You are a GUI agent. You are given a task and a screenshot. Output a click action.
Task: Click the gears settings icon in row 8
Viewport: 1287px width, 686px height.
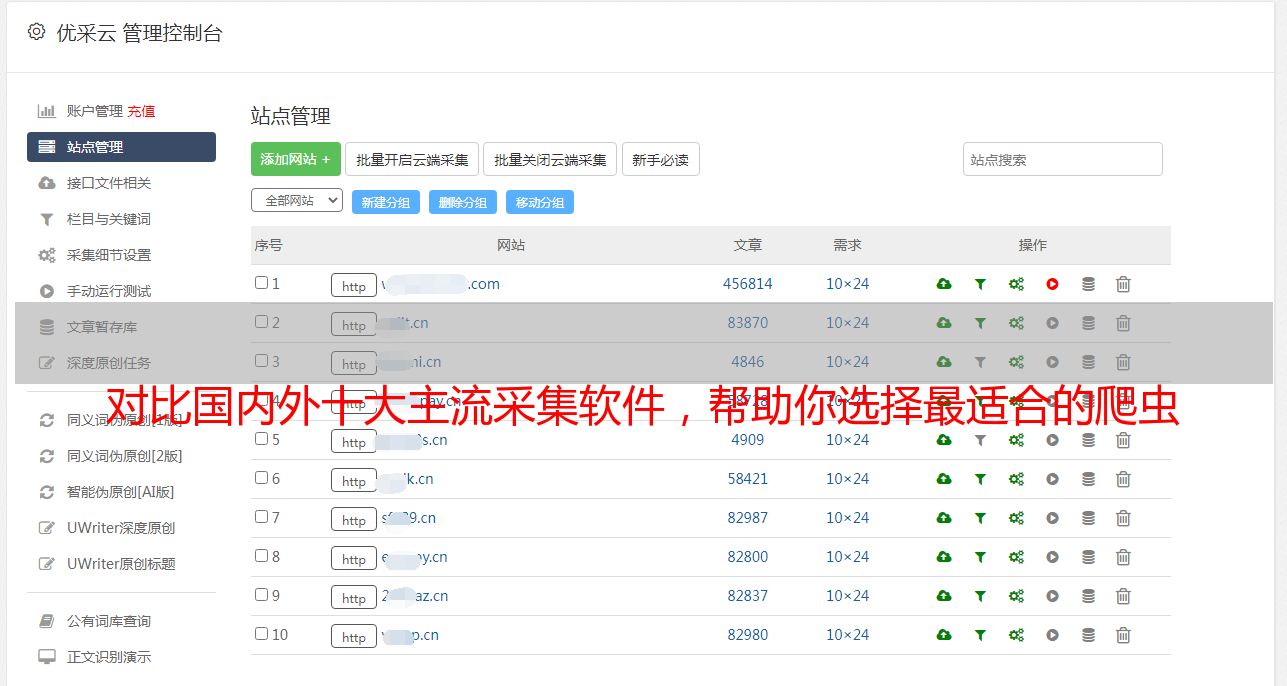pyautogui.click(x=1016, y=557)
